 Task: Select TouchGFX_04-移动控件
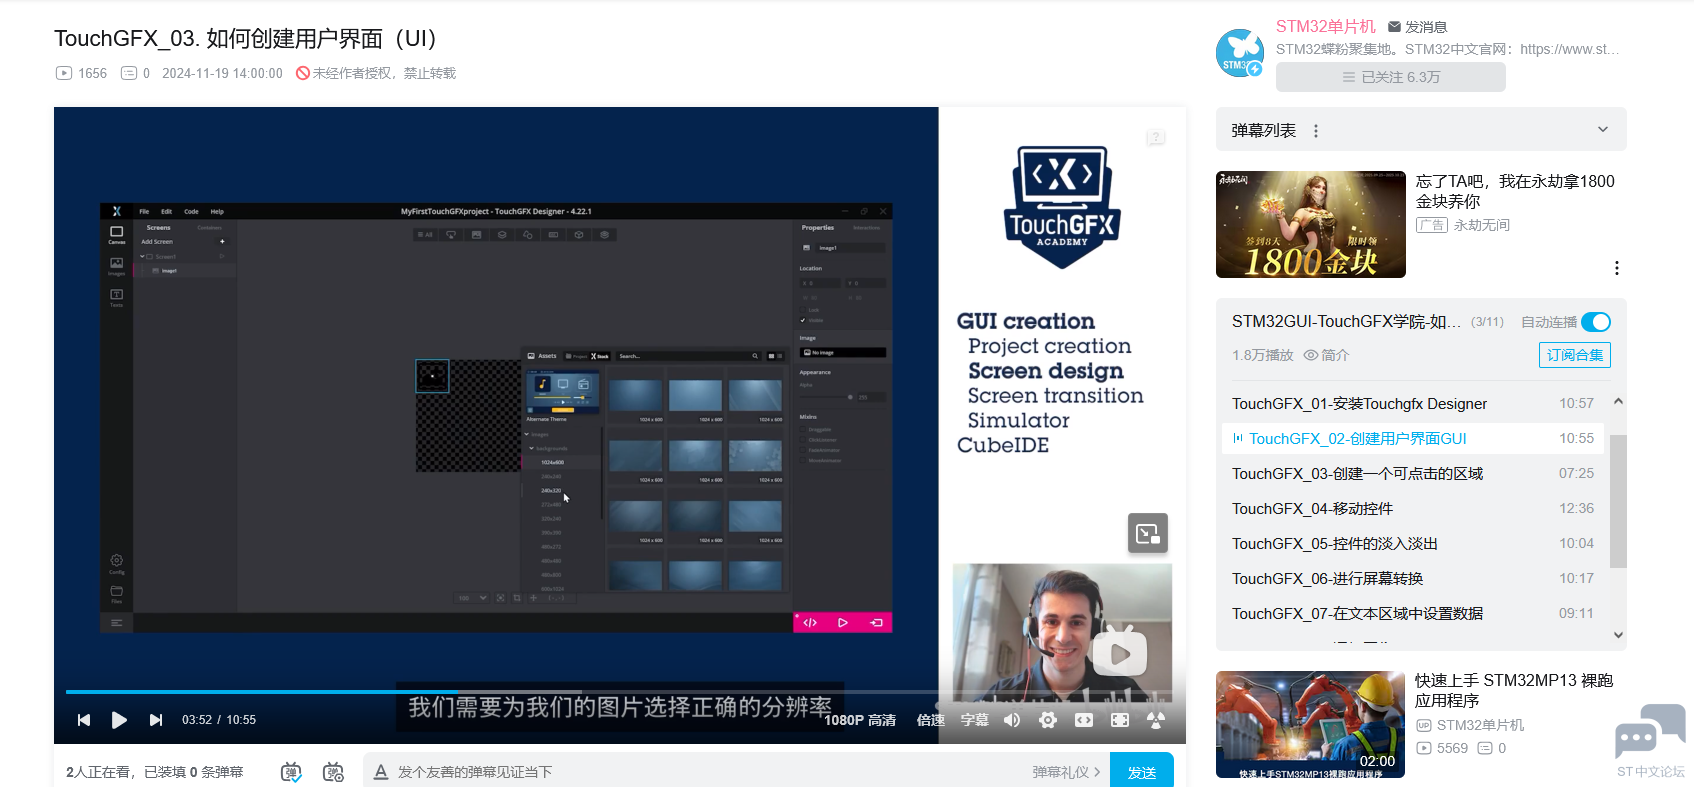[1413, 509]
